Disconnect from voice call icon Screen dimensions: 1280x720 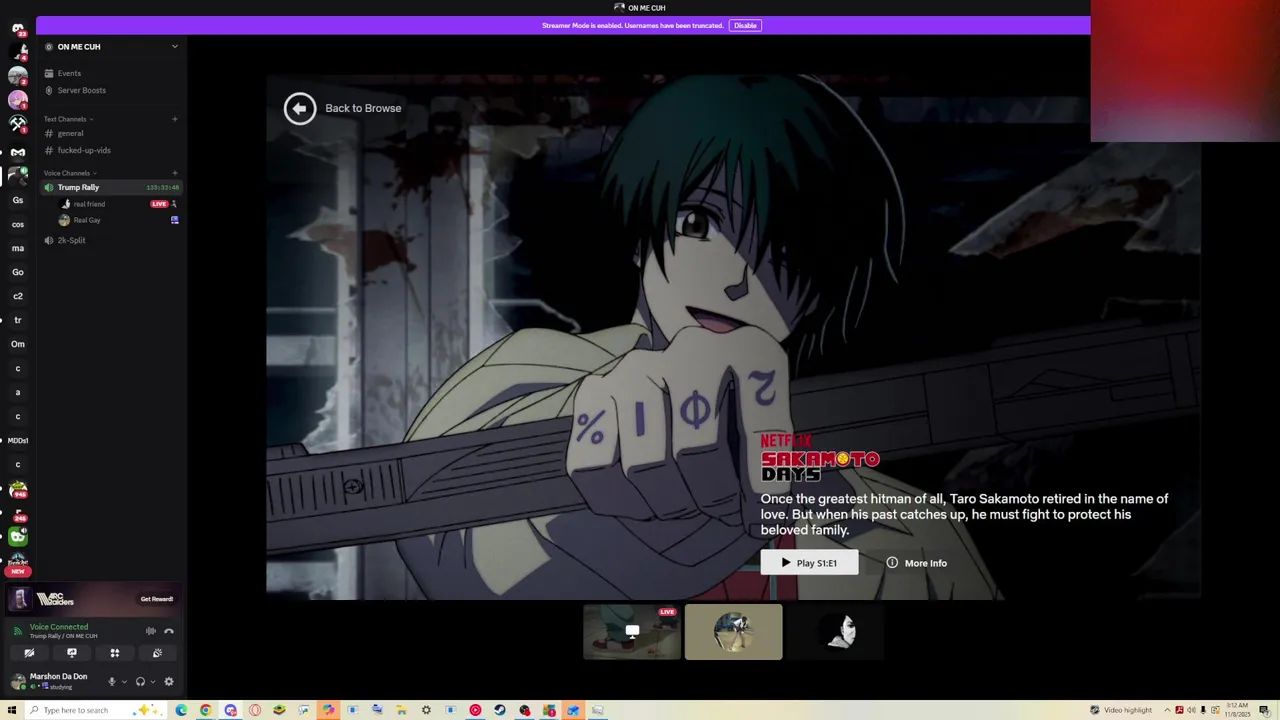[x=169, y=631]
